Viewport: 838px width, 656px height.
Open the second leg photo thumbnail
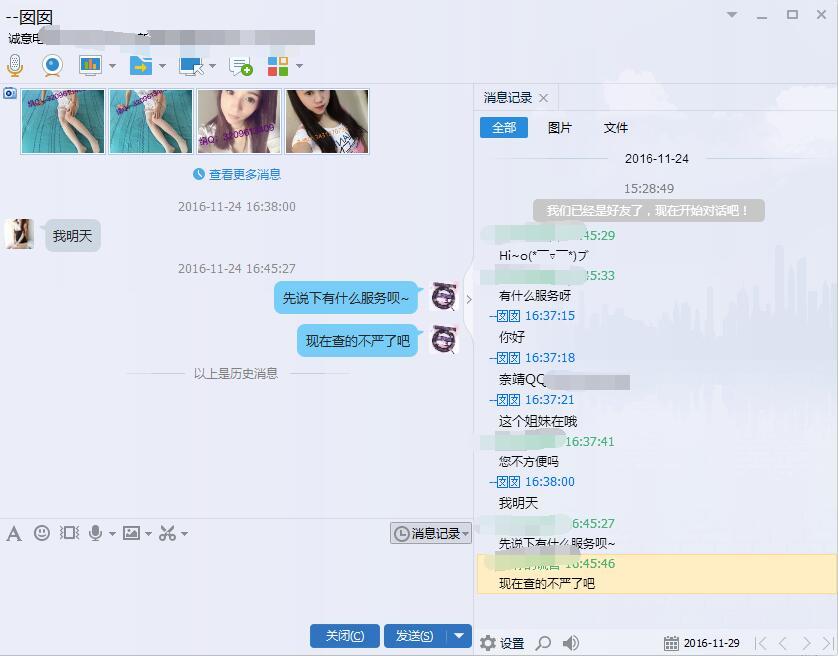151,121
